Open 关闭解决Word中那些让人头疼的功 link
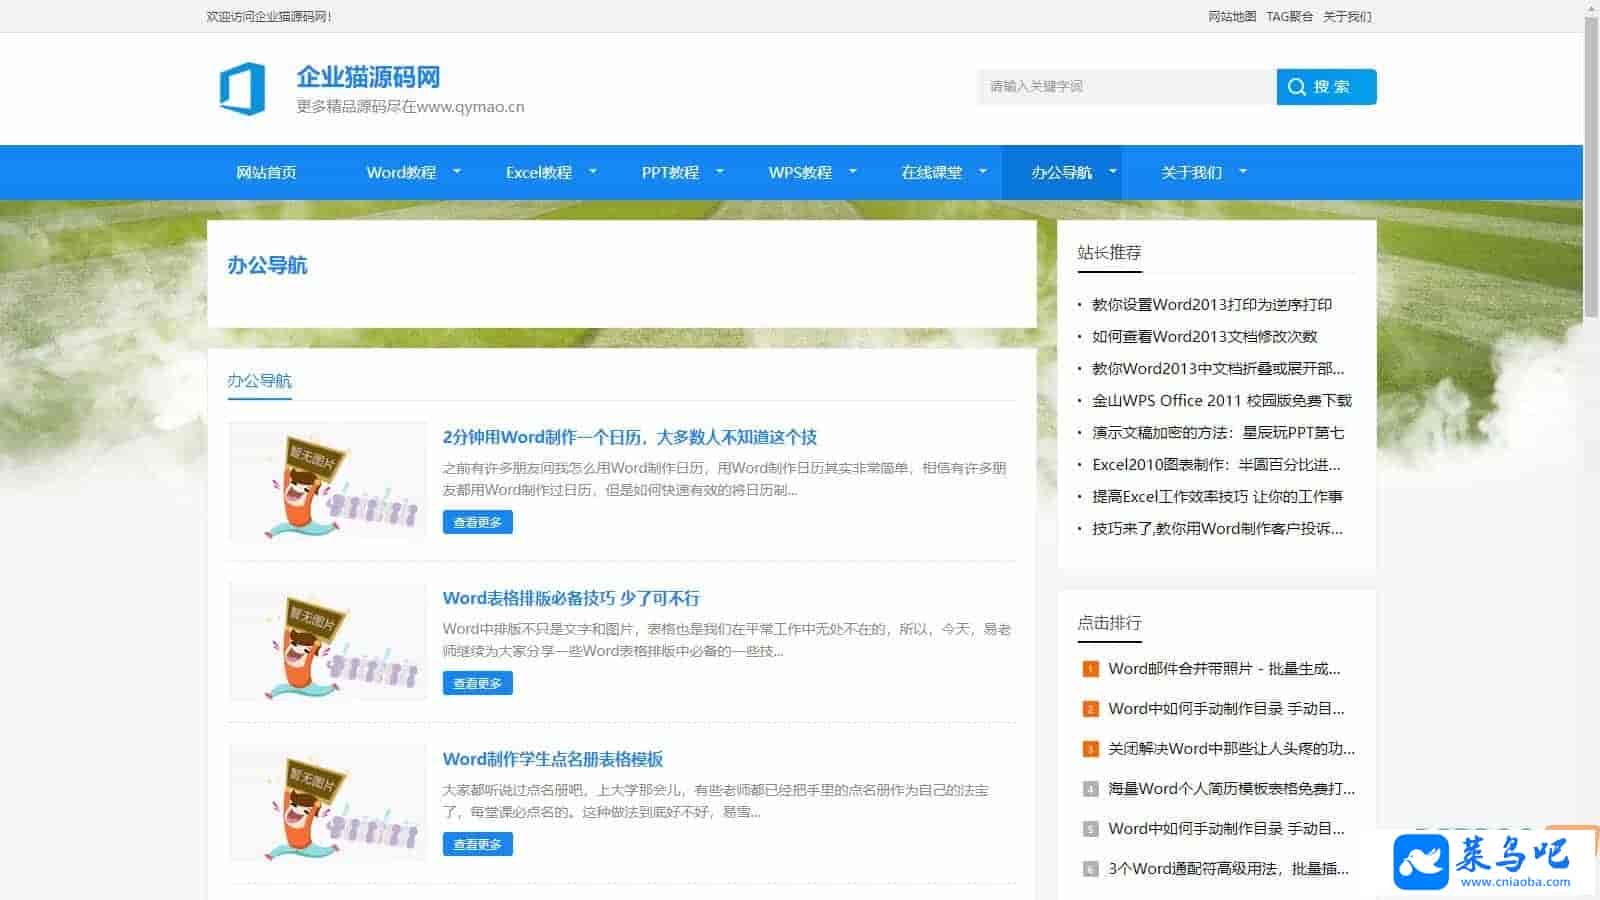This screenshot has width=1600, height=900. [x=1232, y=749]
